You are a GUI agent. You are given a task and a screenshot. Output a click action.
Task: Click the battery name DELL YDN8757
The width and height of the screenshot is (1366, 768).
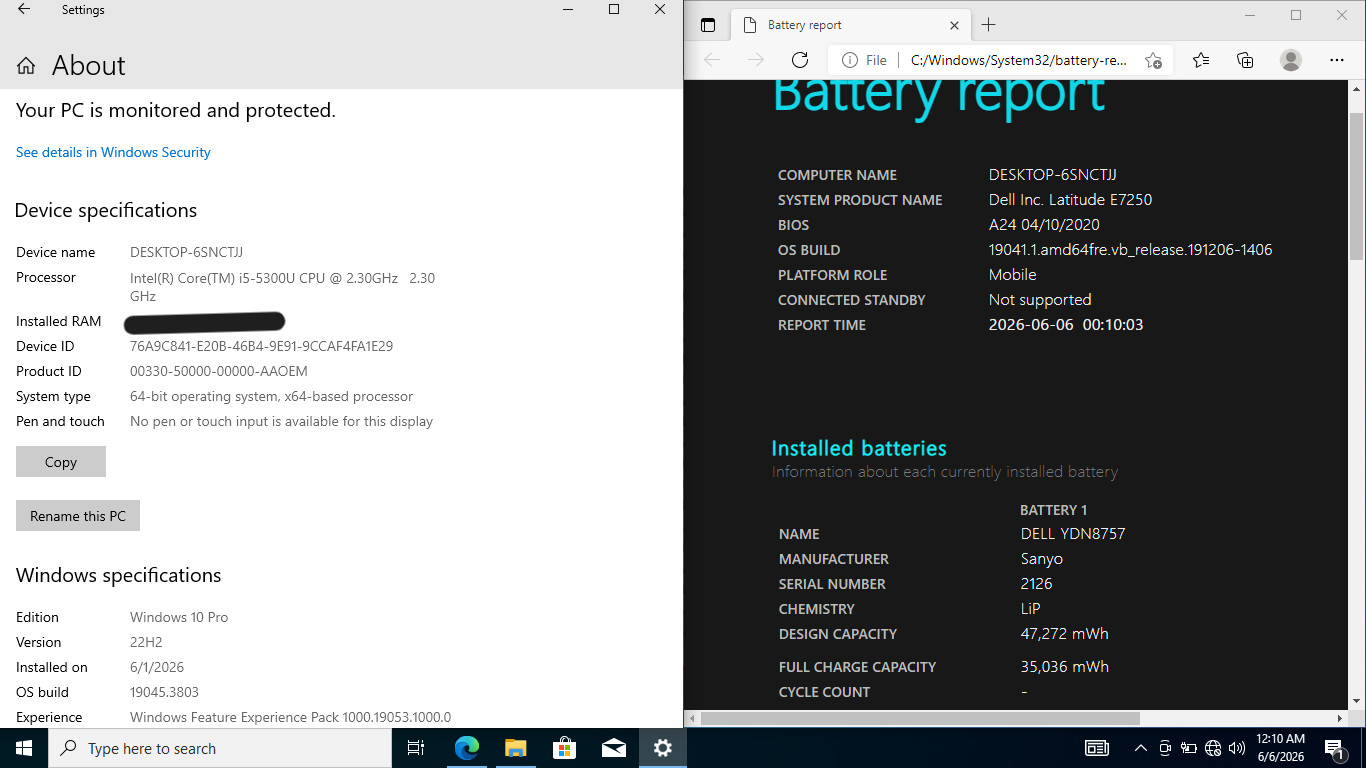pyautogui.click(x=1073, y=533)
